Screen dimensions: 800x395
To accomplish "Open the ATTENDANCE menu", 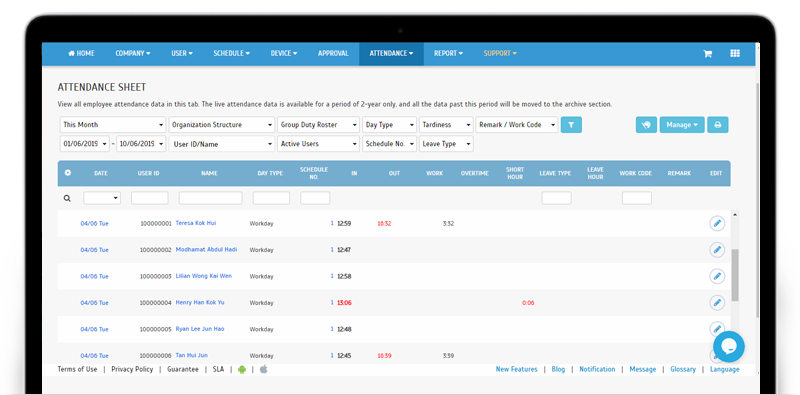I will (391, 54).
